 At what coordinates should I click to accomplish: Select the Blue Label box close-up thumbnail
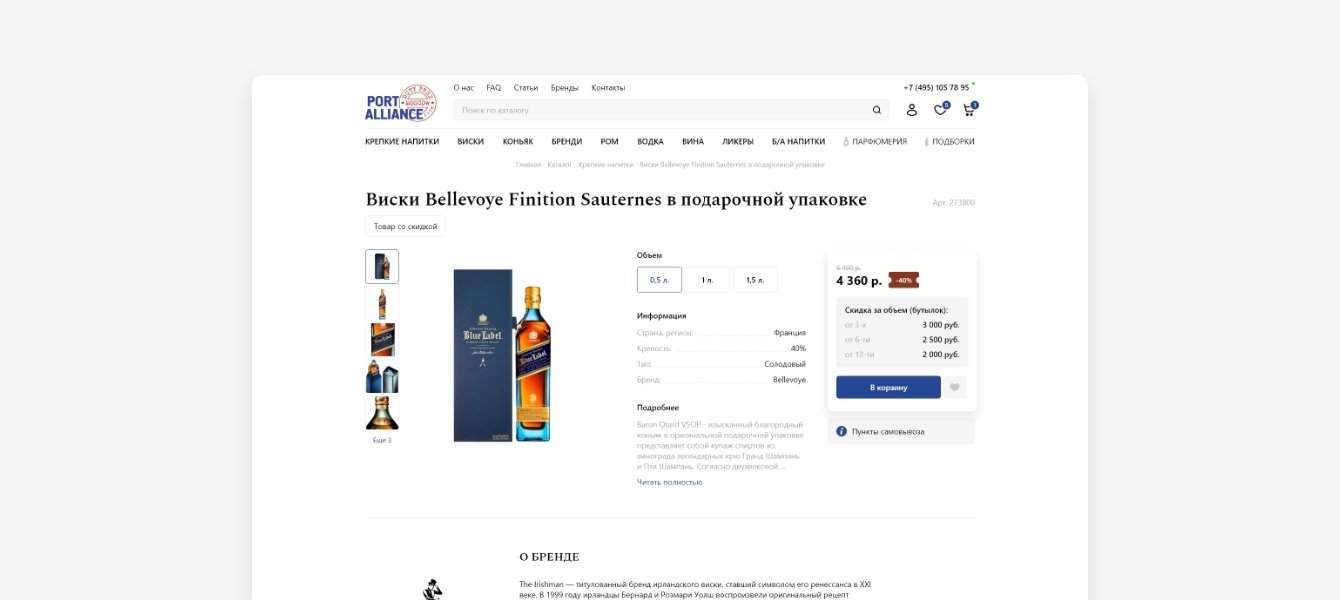[x=382, y=340]
